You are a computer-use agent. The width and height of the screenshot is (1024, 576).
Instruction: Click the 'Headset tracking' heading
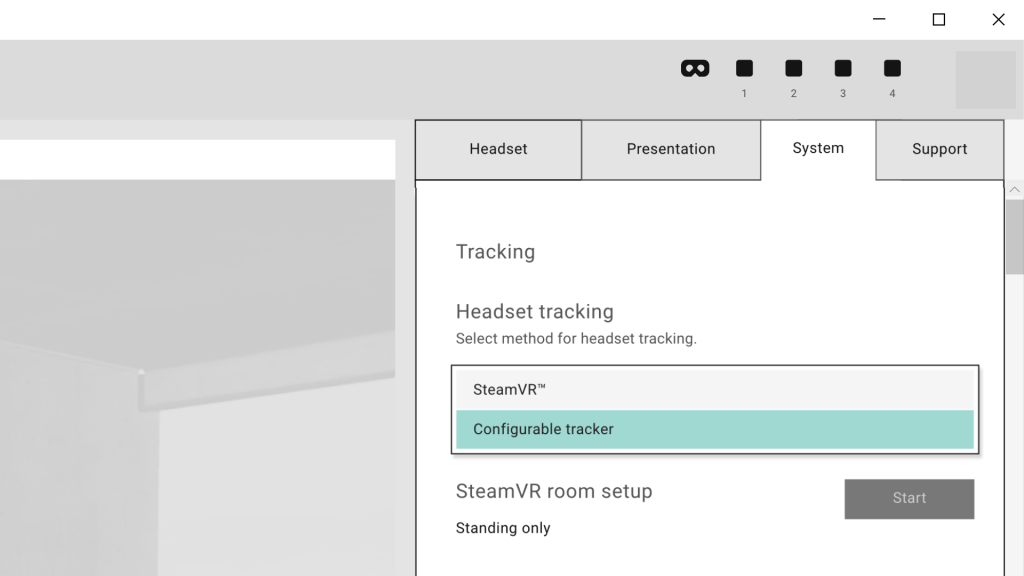[x=535, y=312]
